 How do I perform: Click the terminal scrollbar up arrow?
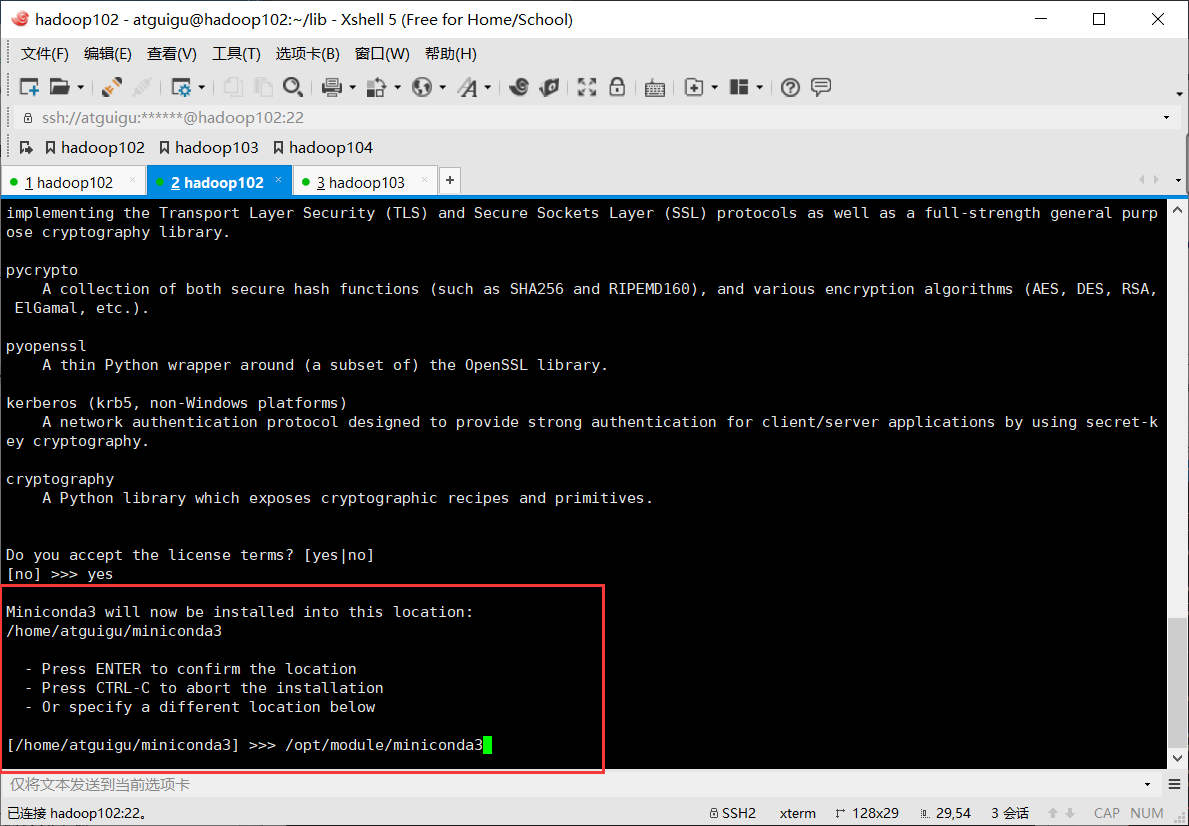point(1177,210)
